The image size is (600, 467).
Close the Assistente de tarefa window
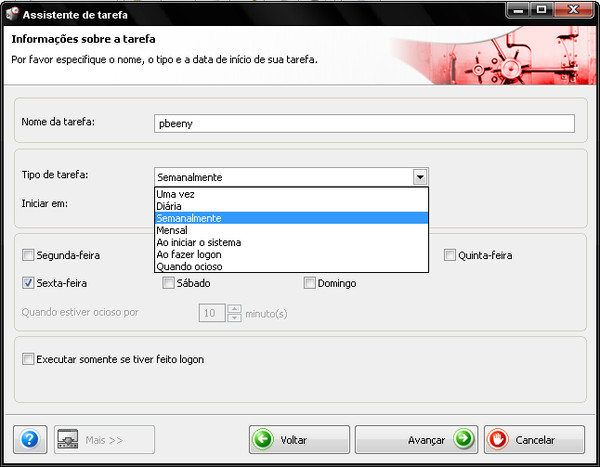tap(573, 10)
